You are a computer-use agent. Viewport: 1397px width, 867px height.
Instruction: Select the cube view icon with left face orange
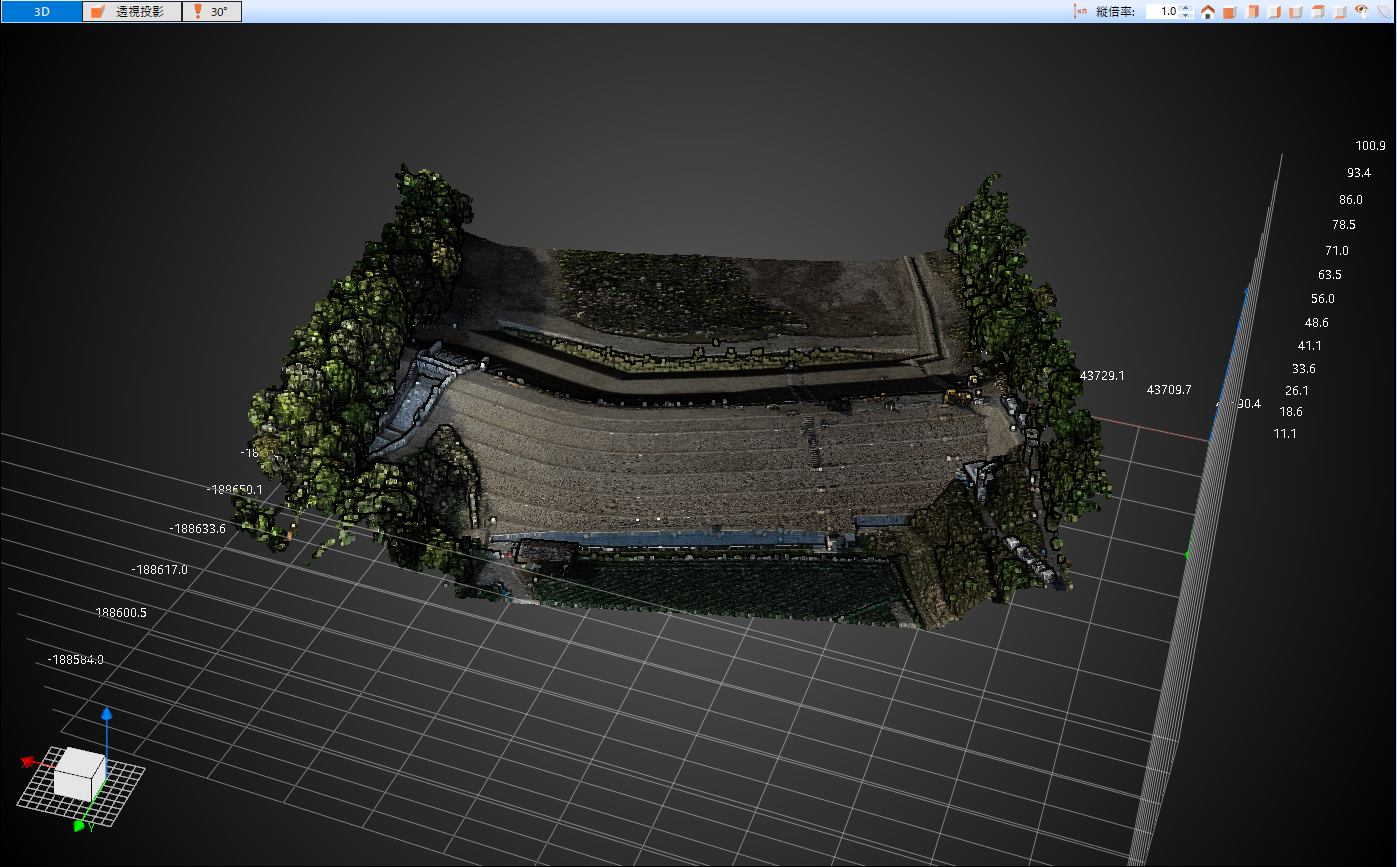[x=1296, y=12]
